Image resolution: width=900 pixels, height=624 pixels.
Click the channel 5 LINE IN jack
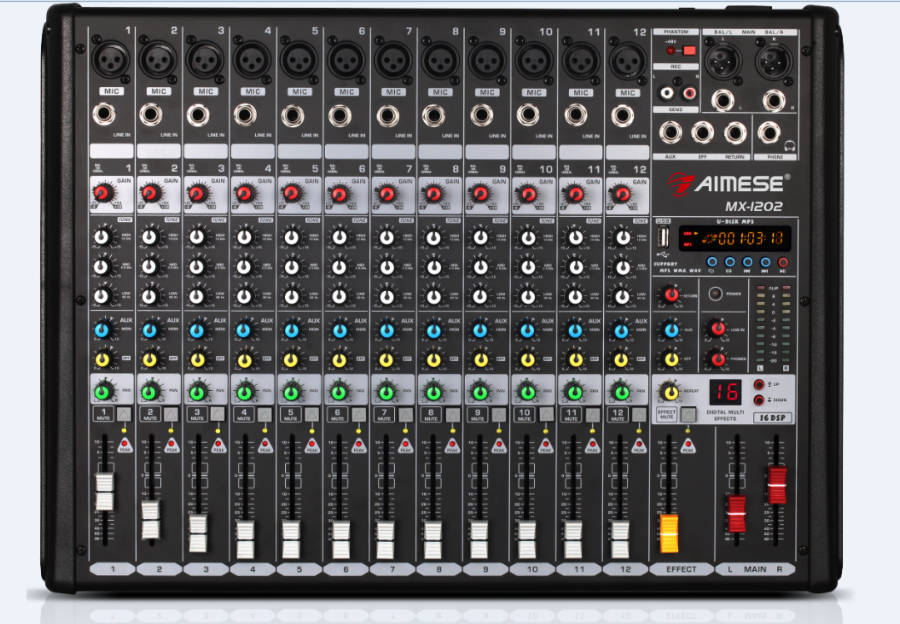[x=292, y=115]
